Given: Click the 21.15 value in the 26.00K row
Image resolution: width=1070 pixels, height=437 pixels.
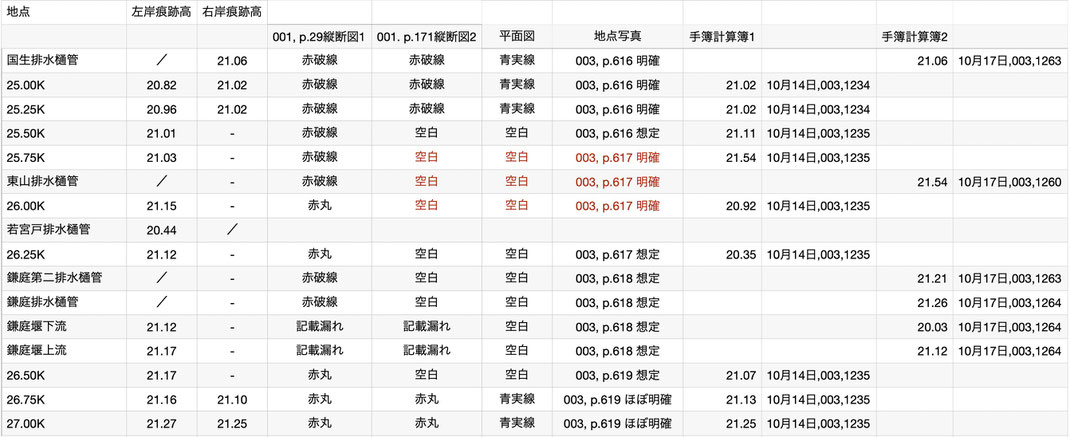Looking at the screenshot, I should coord(162,206).
